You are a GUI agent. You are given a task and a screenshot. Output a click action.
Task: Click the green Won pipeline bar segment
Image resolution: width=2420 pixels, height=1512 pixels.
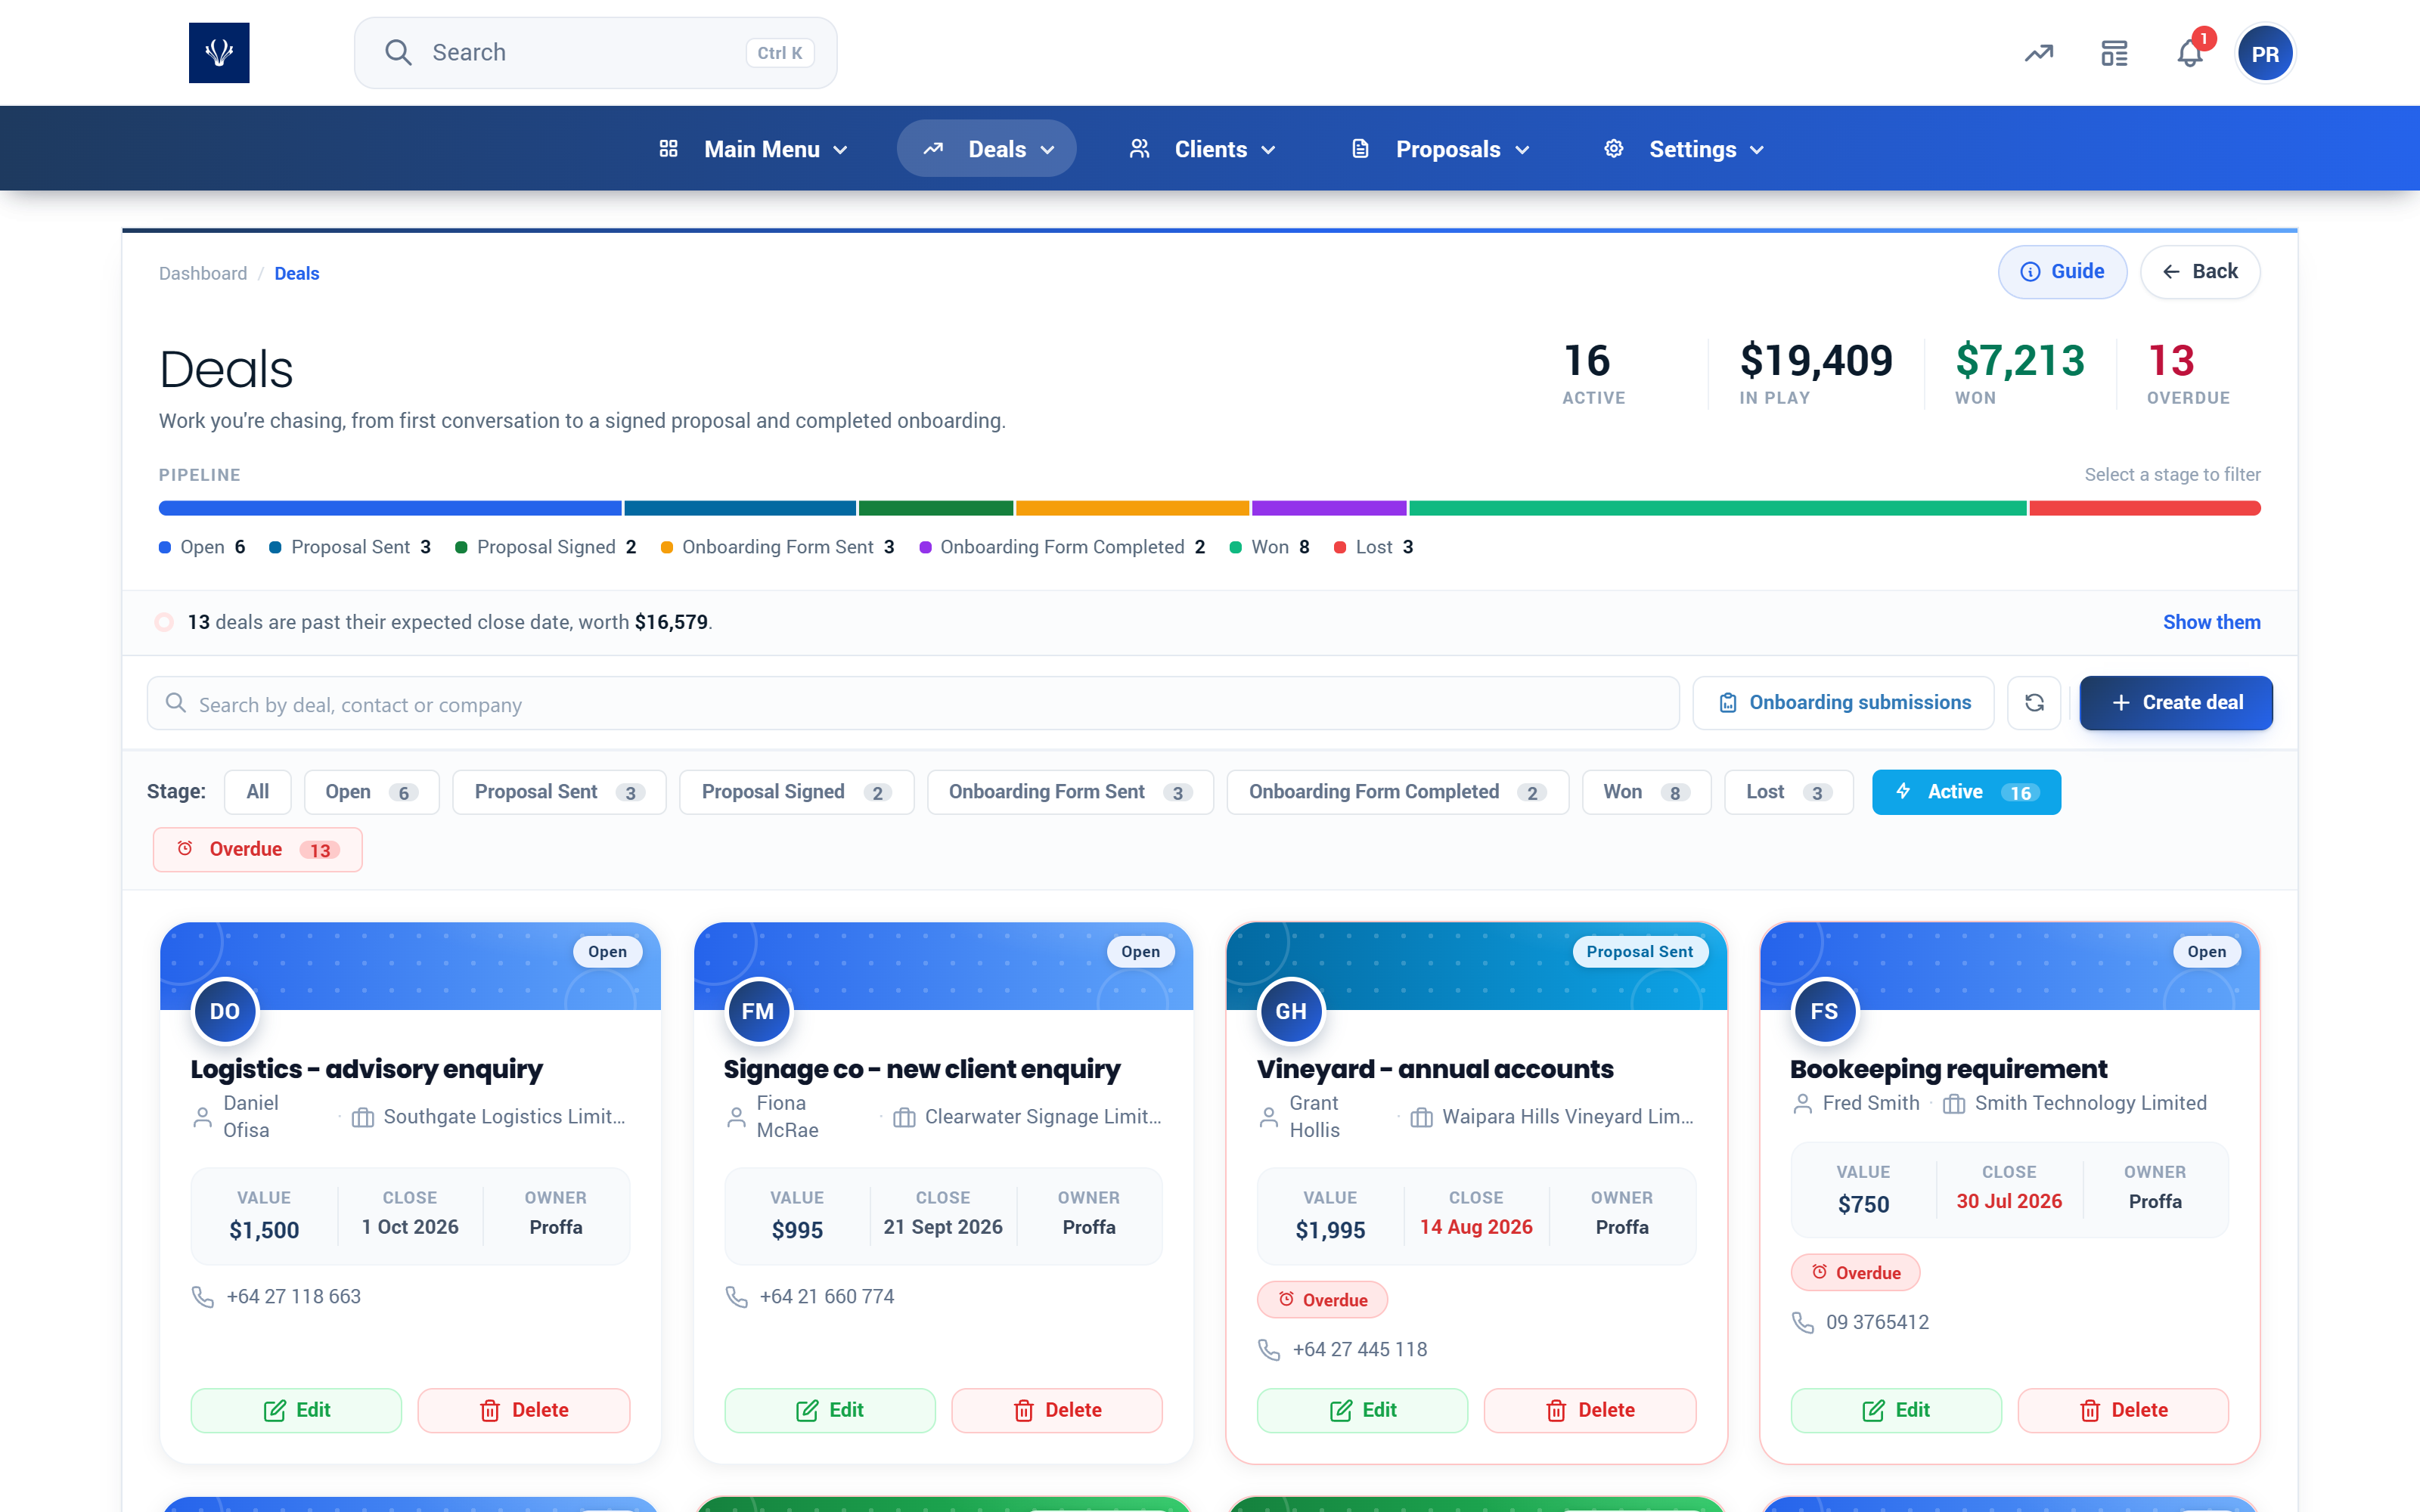pyautogui.click(x=1717, y=508)
